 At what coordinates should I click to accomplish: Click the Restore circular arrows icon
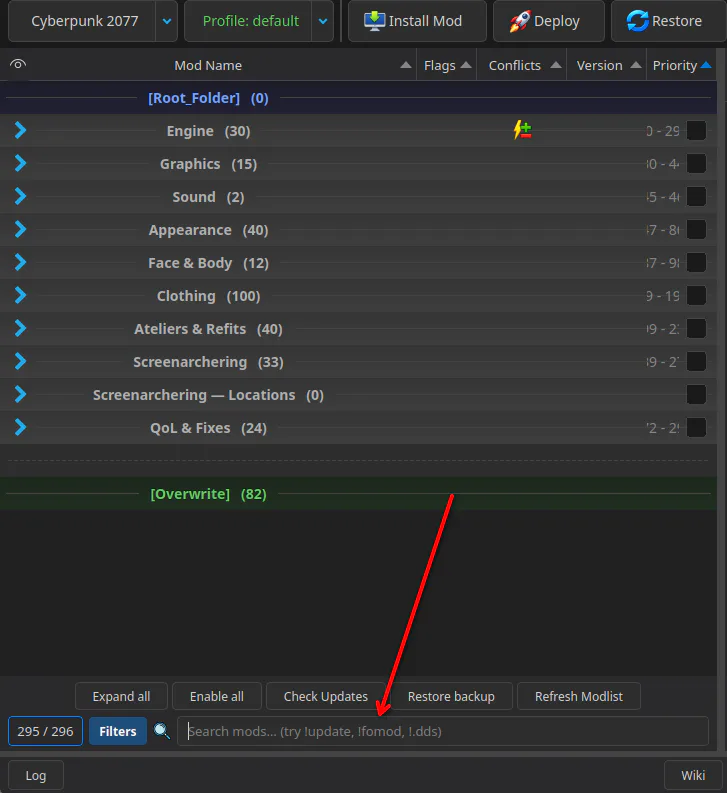pyautogui.click(x=637, y=21)
